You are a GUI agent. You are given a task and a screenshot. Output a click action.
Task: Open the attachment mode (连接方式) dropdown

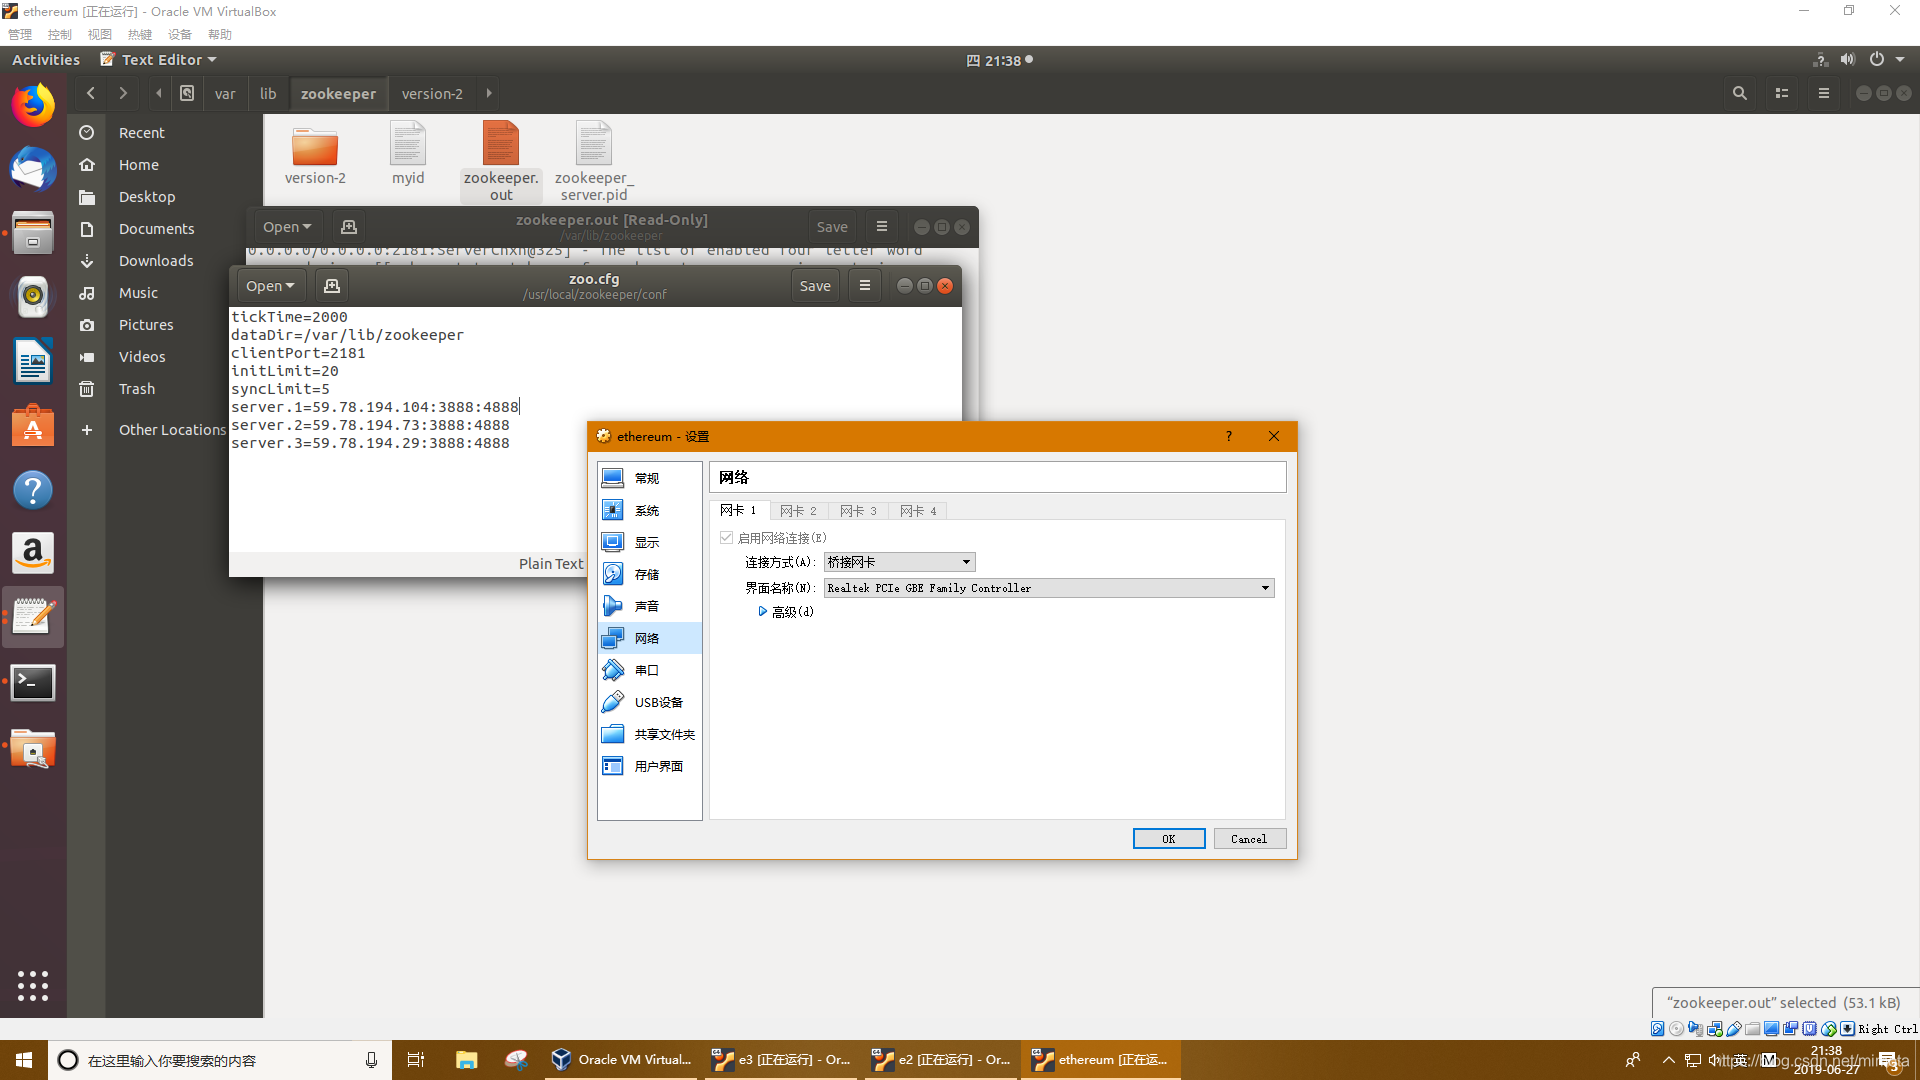[x=900, y=562]
